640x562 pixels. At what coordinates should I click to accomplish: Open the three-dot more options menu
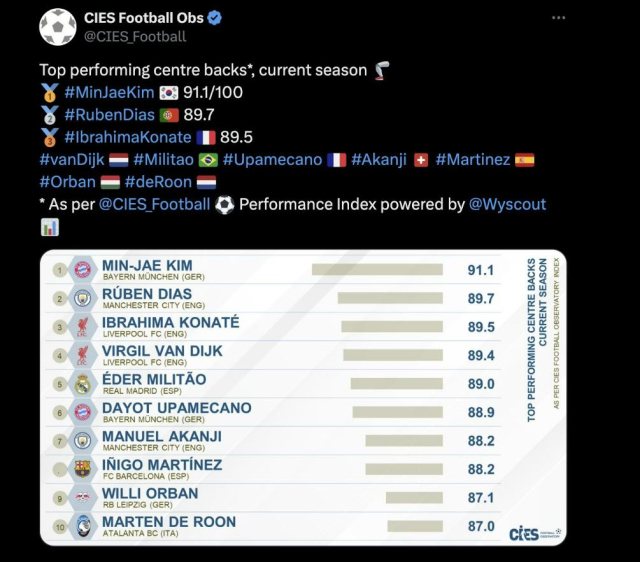coord(558,18)
